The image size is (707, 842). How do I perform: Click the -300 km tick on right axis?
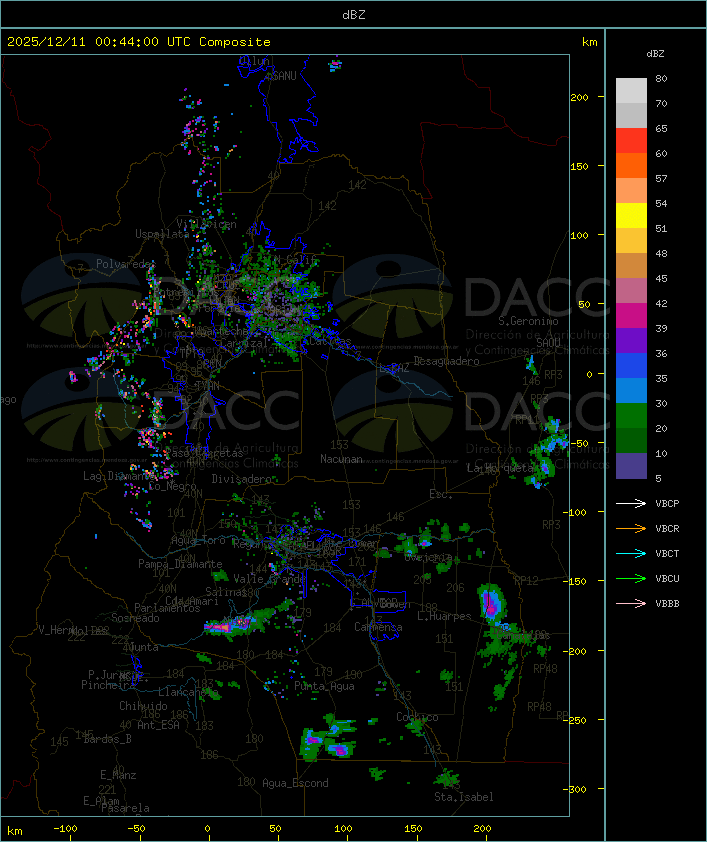(x=577, y=789)
